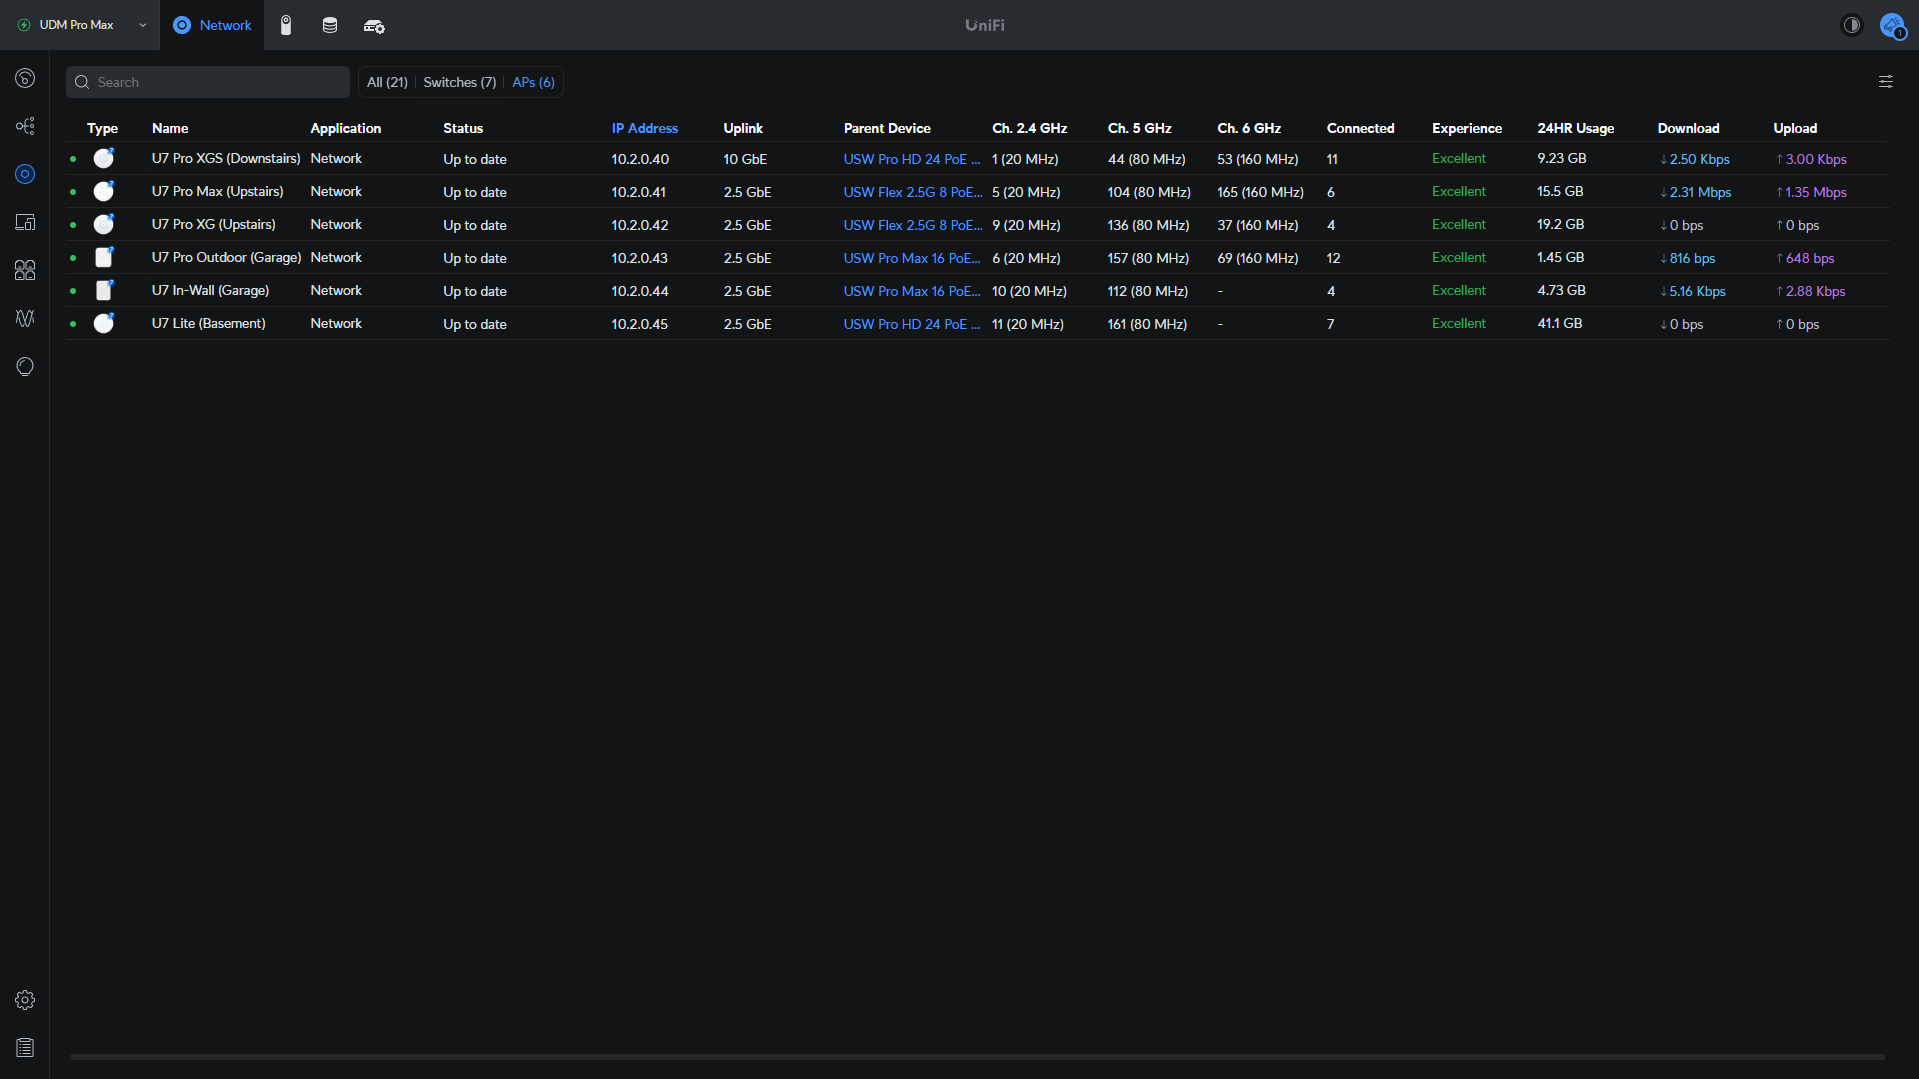Open USW Flex 2.5G link for U7 Pro XG
This screenshot has height=1079, width=1919.
coord(912,225)
